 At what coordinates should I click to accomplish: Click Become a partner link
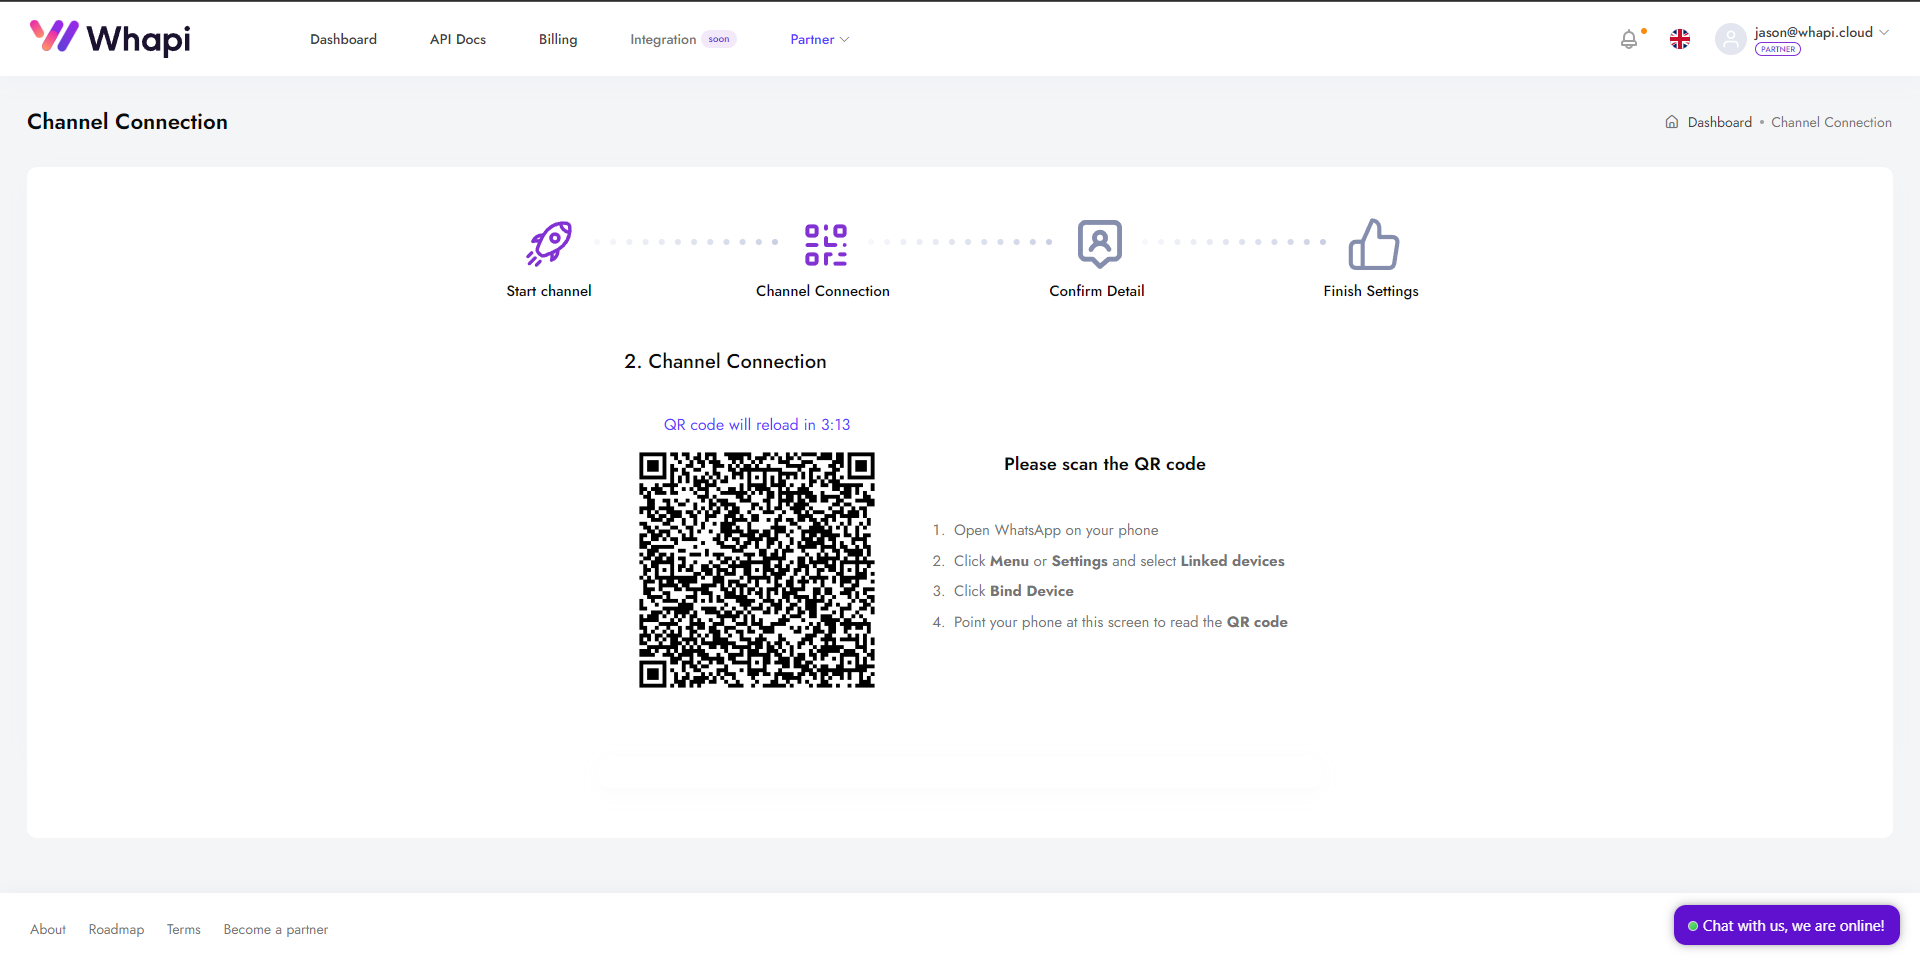[x=275, y=929]
